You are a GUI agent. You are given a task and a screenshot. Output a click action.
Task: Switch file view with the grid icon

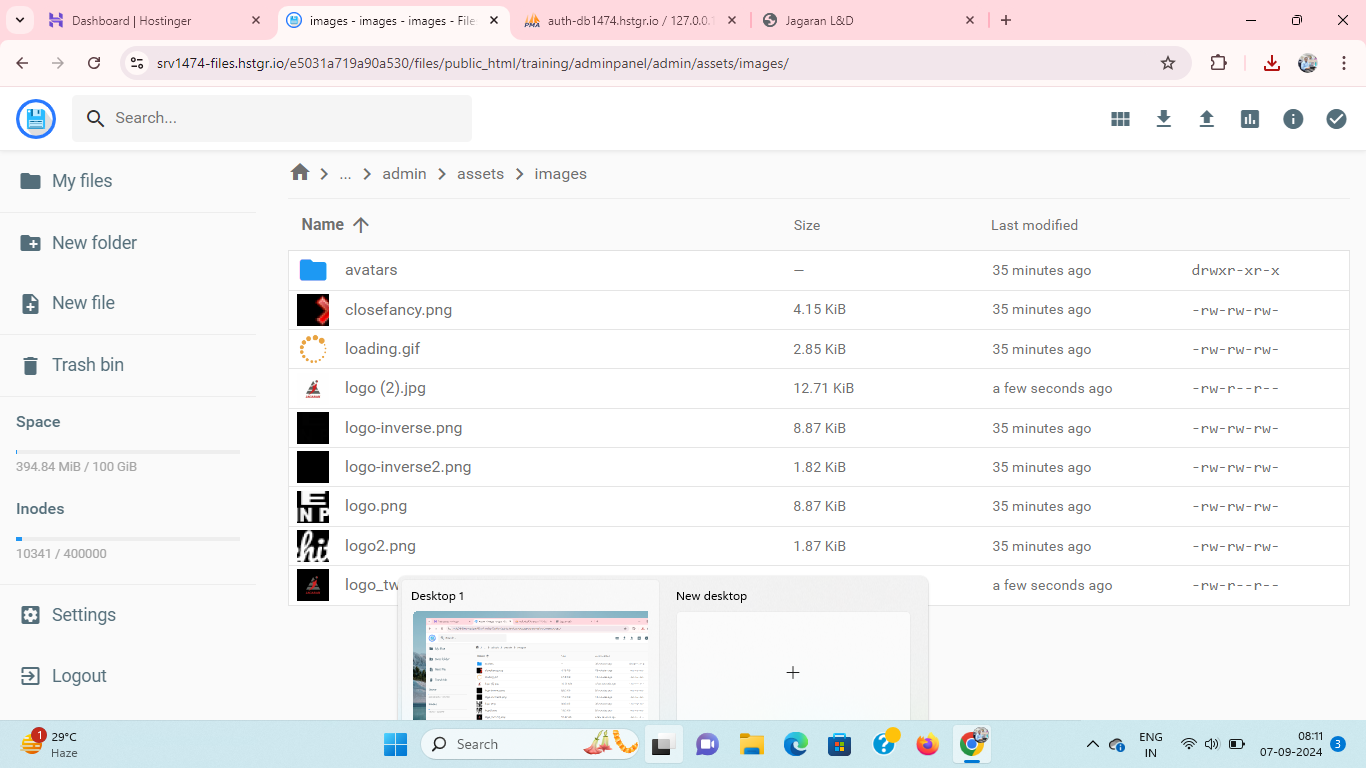coord(1120,119)
